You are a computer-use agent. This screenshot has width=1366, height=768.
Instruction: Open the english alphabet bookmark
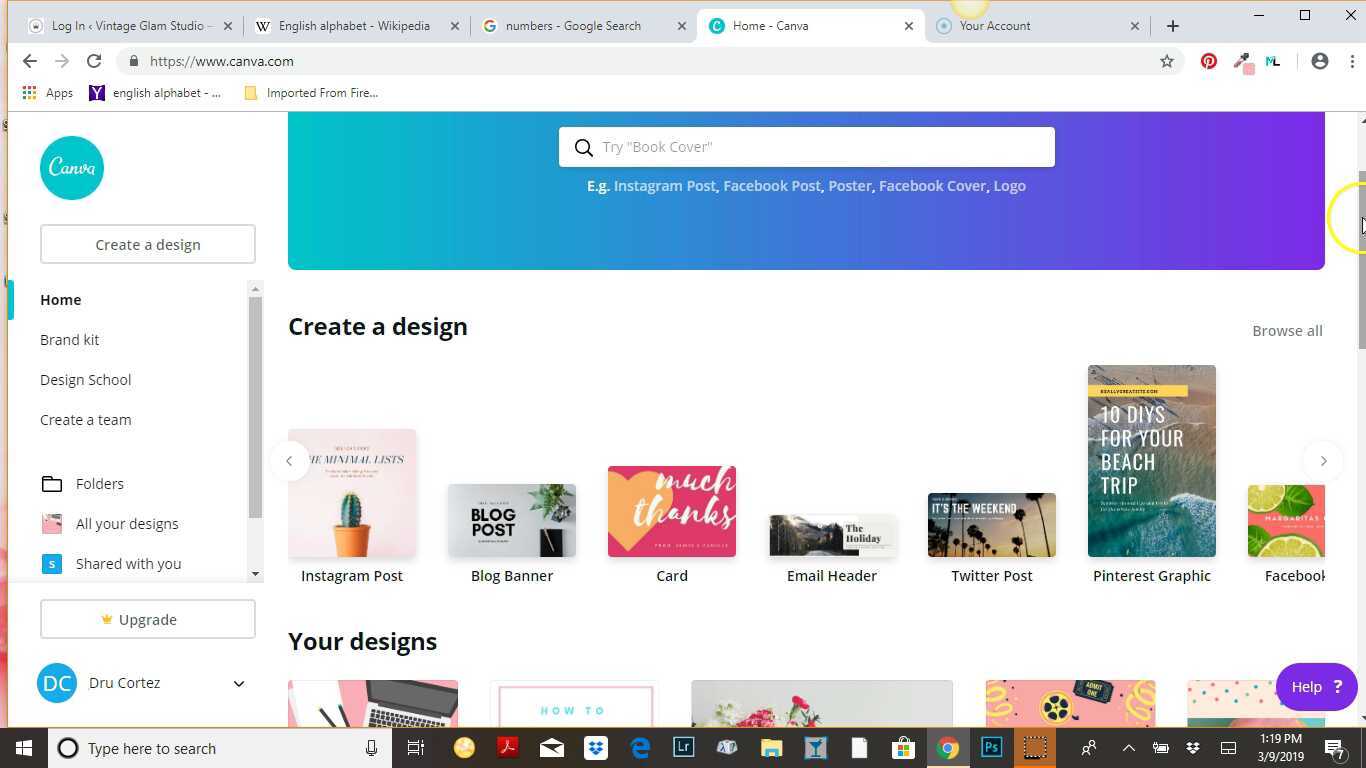coord(155,93)
